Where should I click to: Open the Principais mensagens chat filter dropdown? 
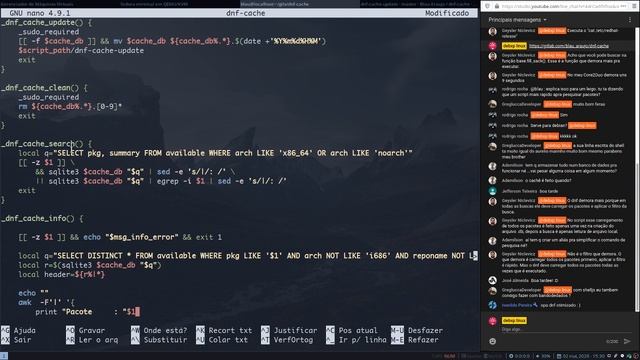tap(517, 20)
